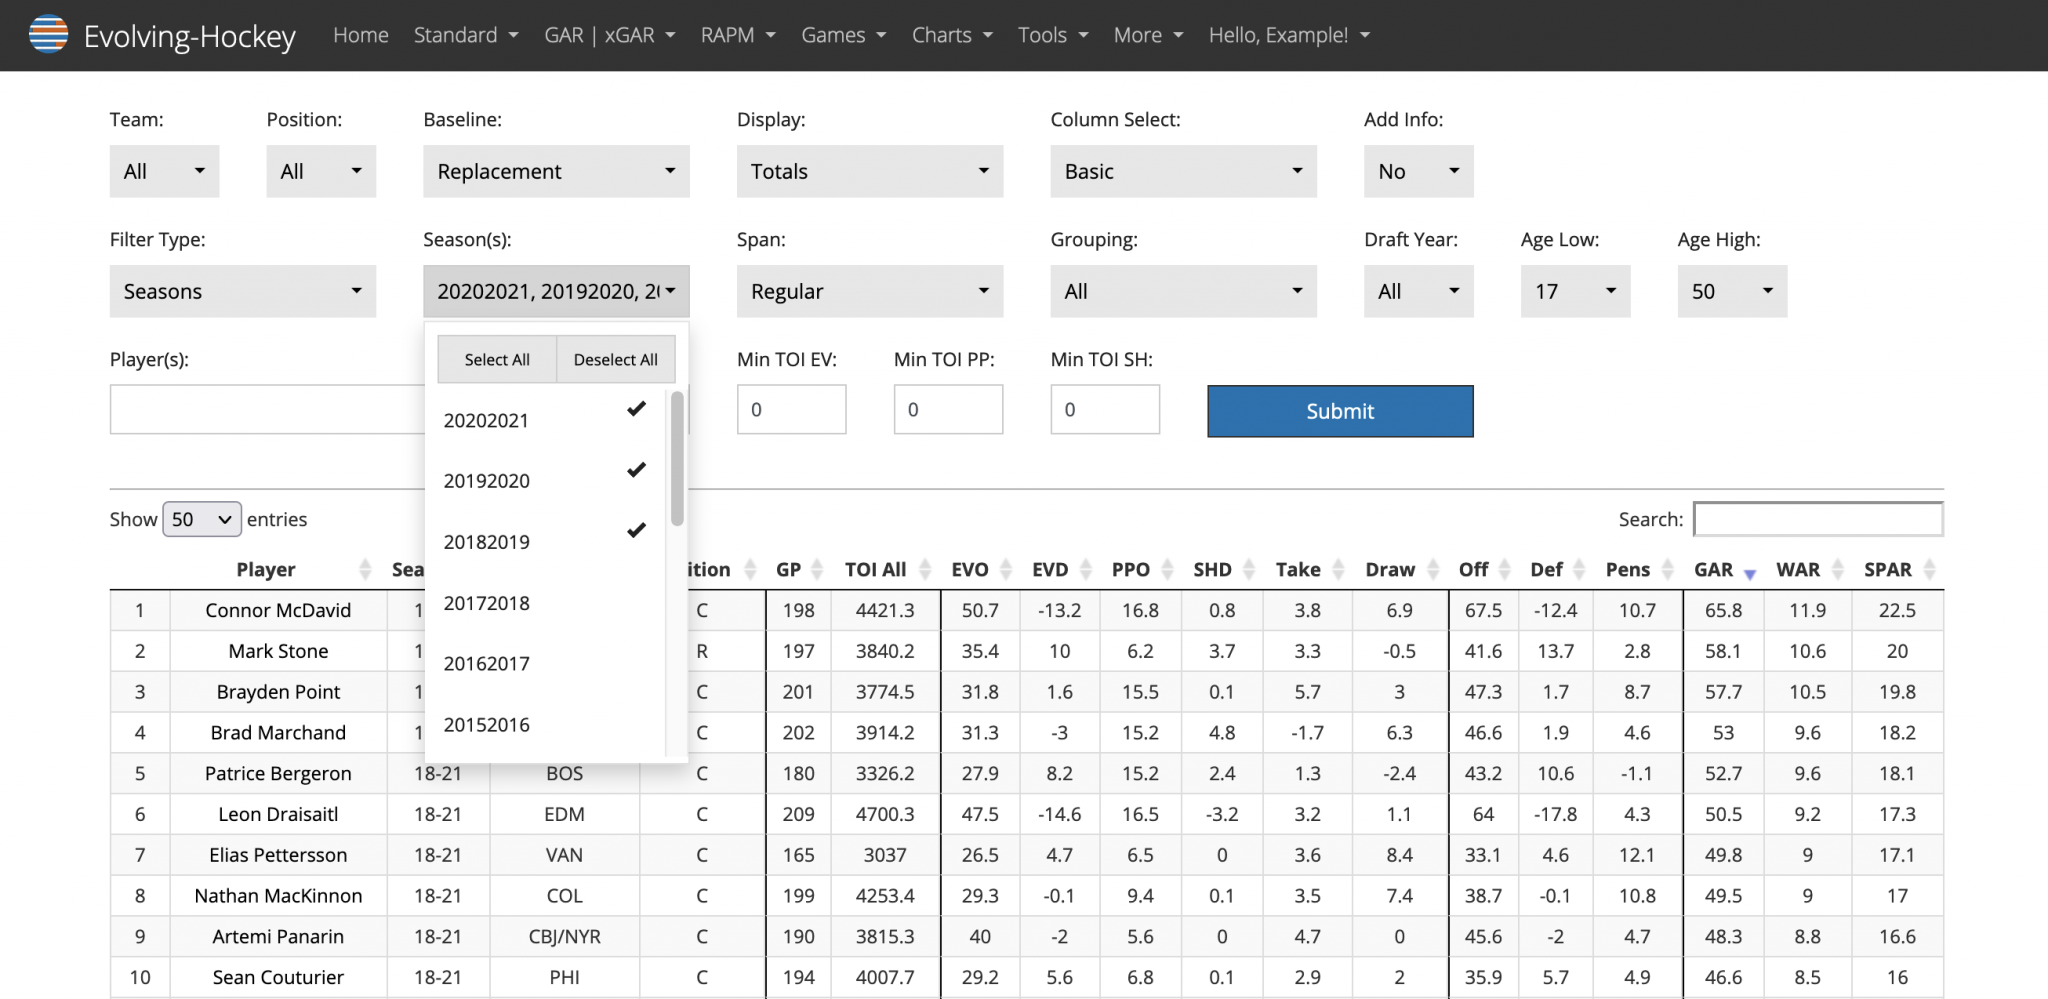Sort table by GAR column arrow
This screenshot has height=999, width=2048.
click(1749, 572)
